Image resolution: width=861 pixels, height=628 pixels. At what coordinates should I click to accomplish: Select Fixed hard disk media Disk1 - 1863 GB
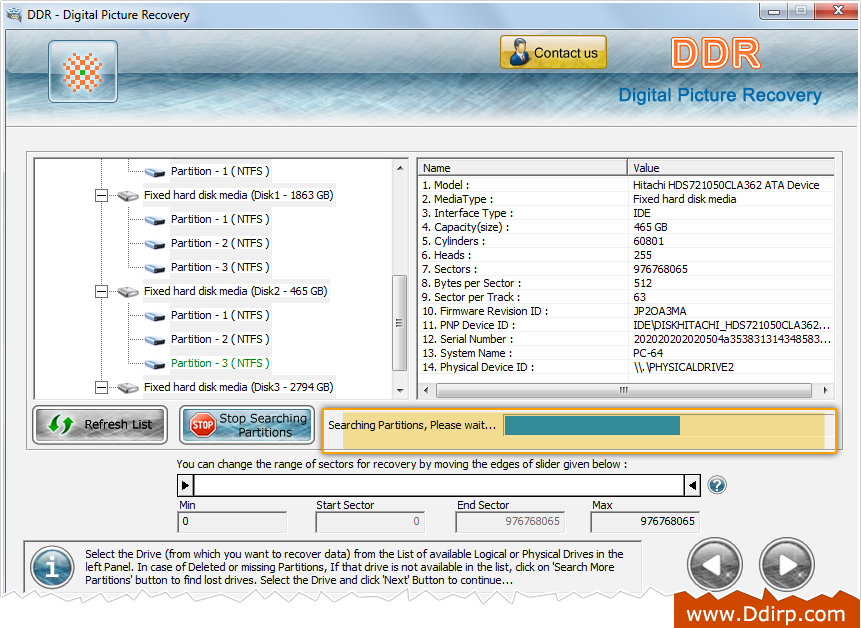(x=239, y=195)
